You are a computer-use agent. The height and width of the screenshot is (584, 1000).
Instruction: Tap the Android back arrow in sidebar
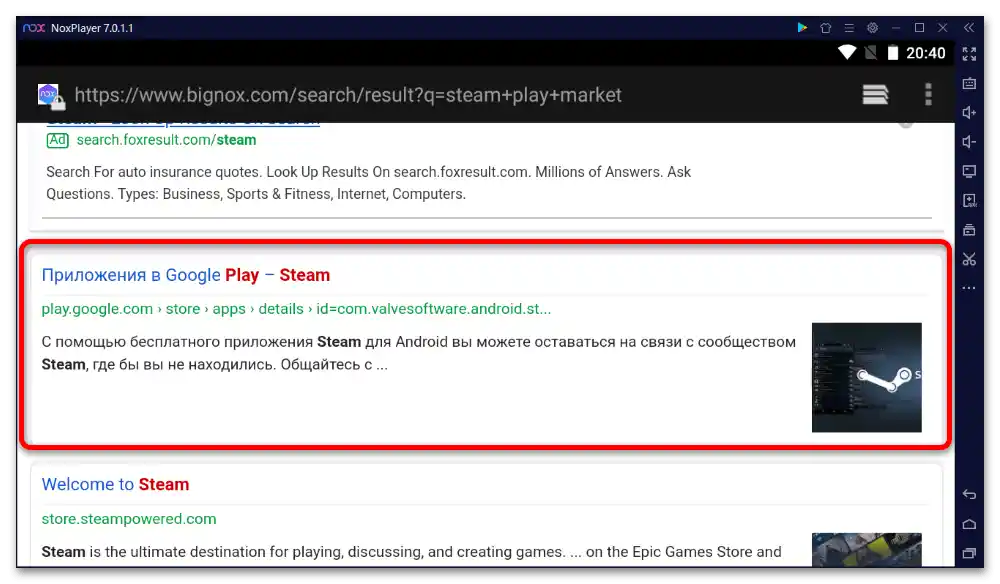click(969, 494)
